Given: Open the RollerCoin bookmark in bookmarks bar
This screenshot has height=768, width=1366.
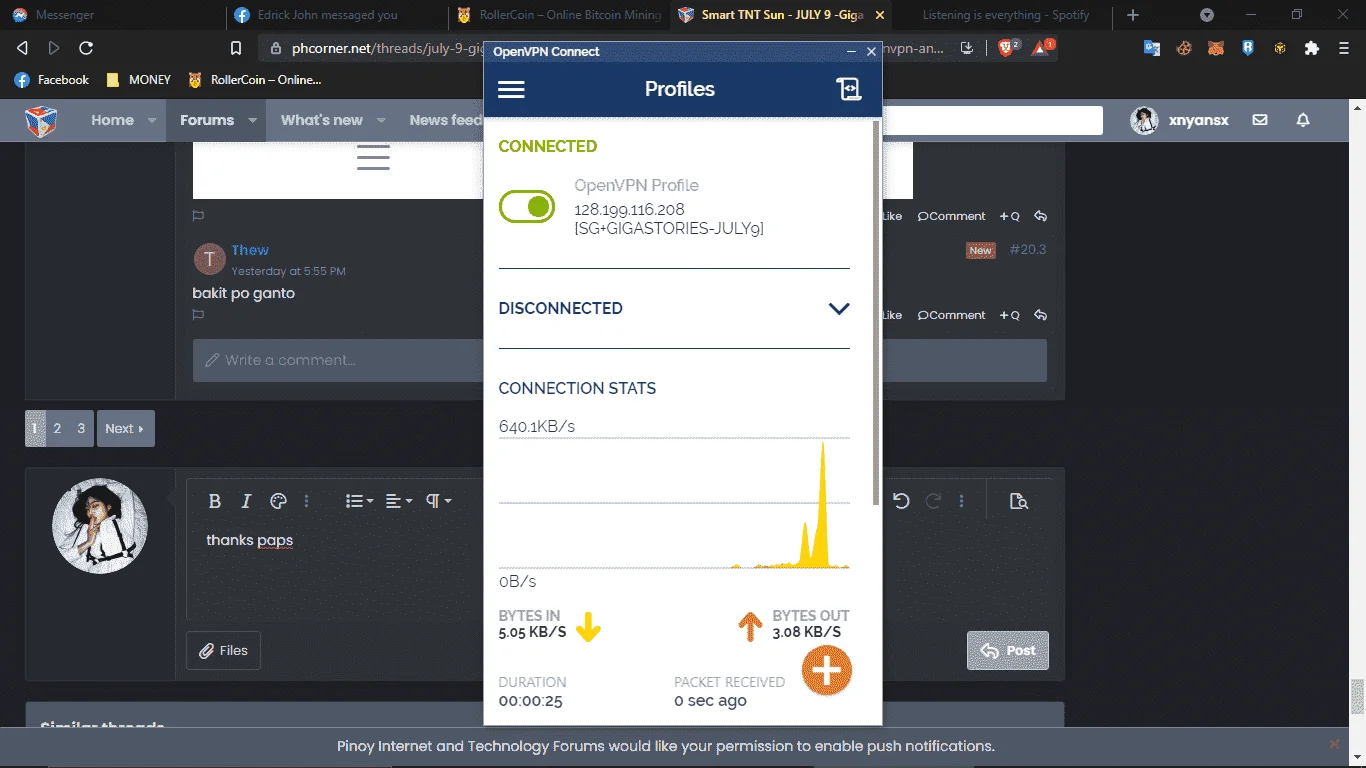Looking at the screenshot, I should (254, 80).
